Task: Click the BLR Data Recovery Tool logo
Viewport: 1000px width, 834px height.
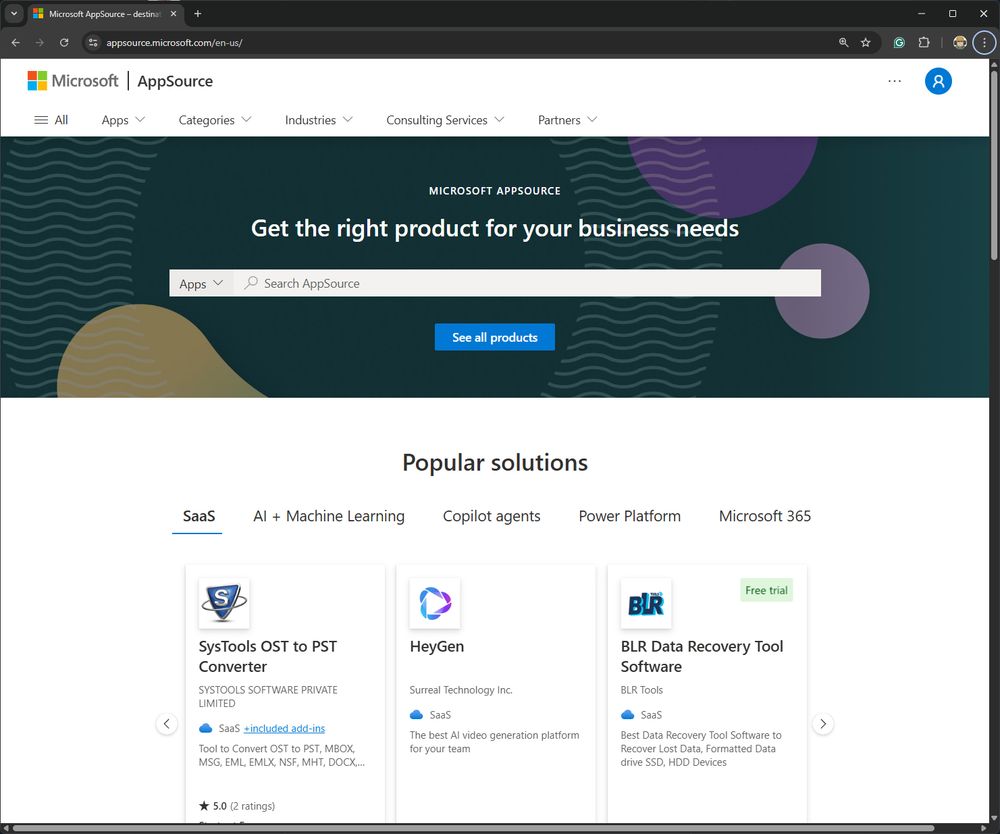Action: click(646, 603)
